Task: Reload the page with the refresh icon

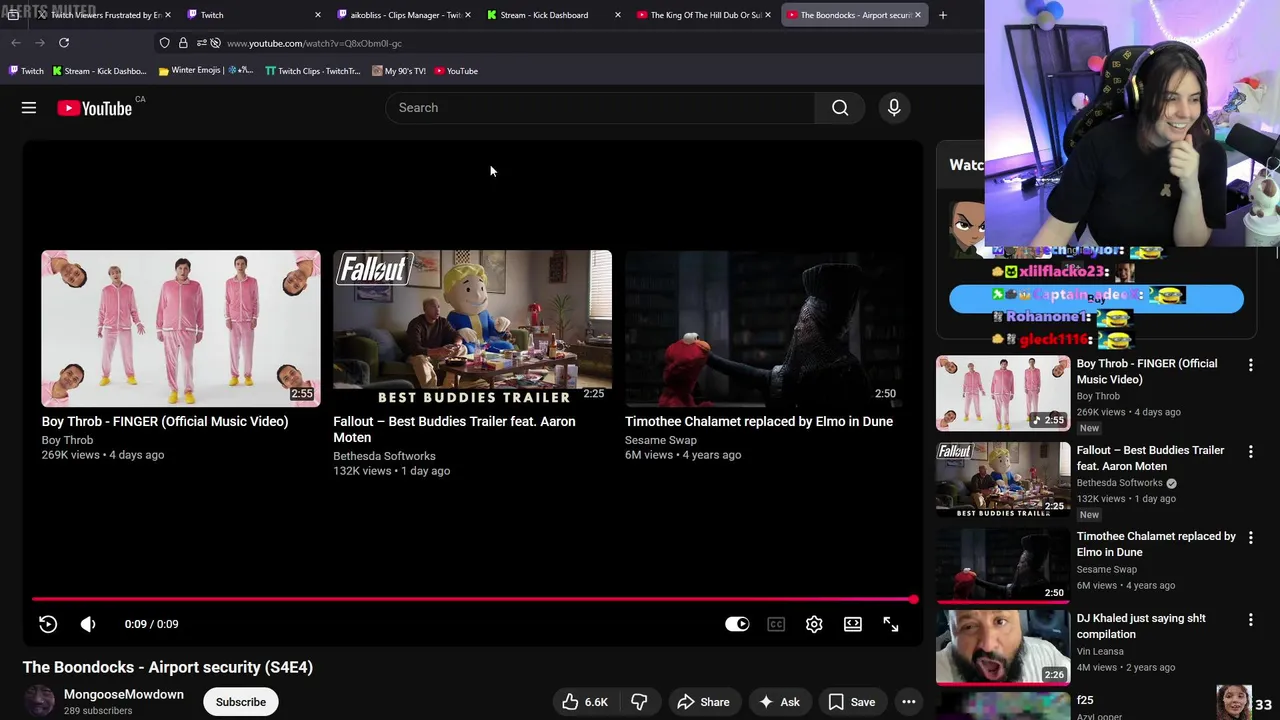Action: (x=64, y=43)
